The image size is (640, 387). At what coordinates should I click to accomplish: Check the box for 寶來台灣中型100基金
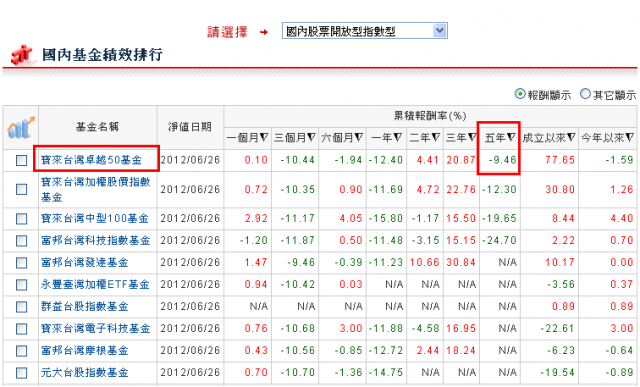tap(21, 219)
